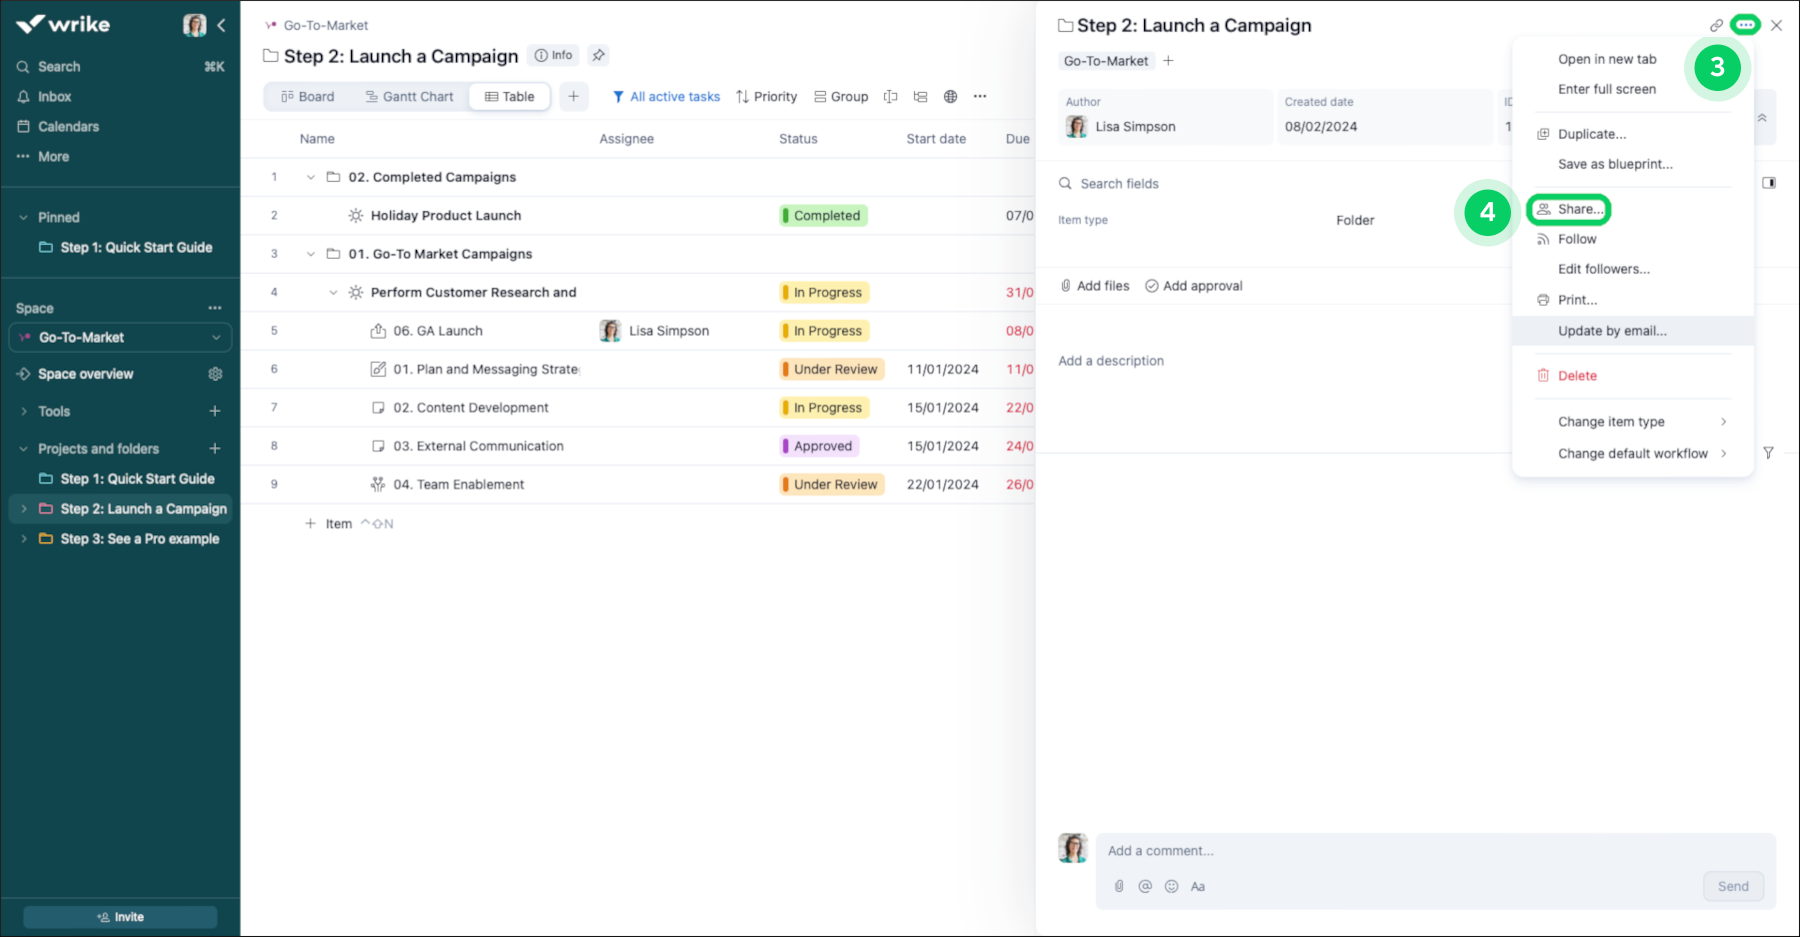
Task: Send the comment
Action: tap(1733, 886)
